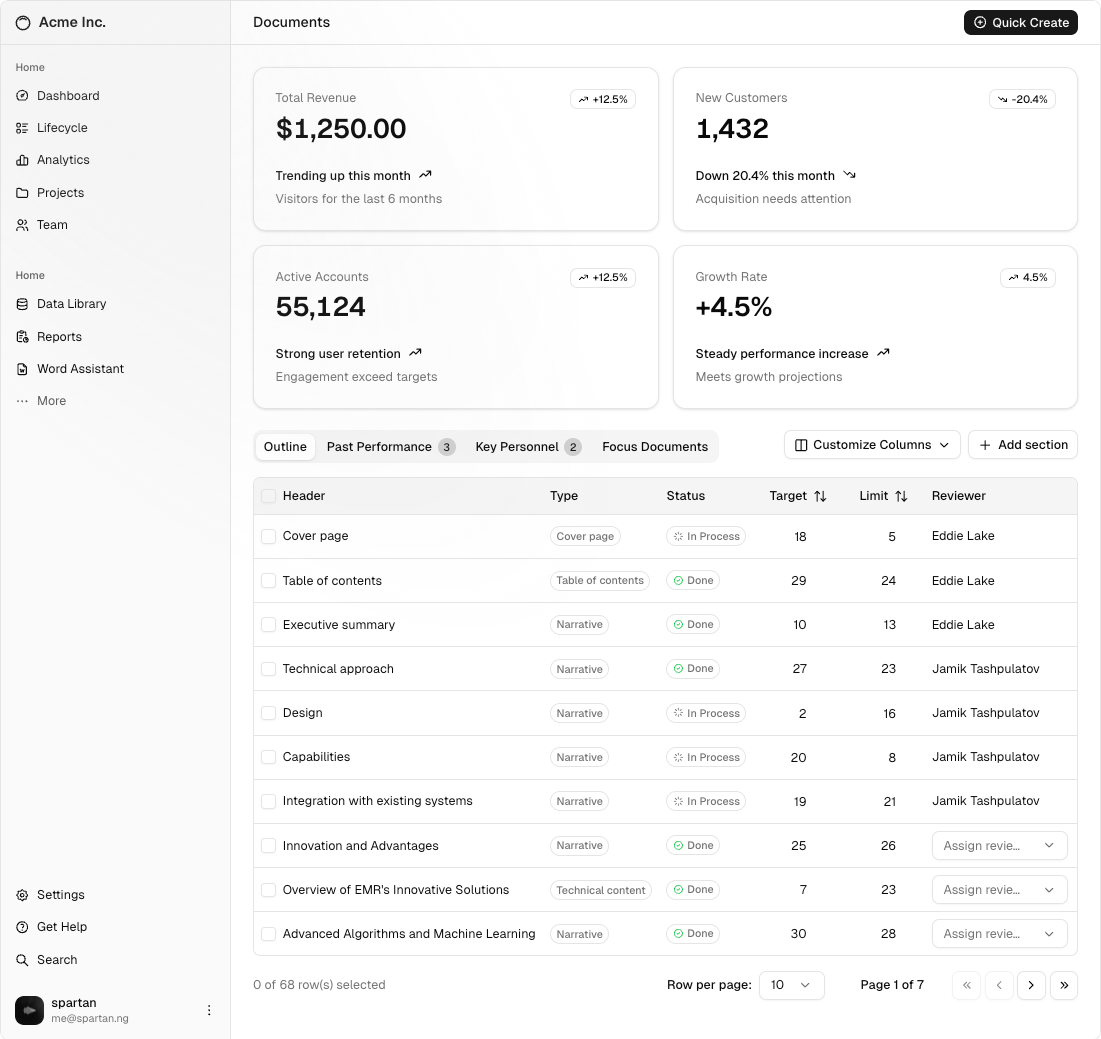Click the Dashboard icon in sidebar
The height and width of the screenshot is (1039, 1101).
pyautogui.click(x=22, y=96)
